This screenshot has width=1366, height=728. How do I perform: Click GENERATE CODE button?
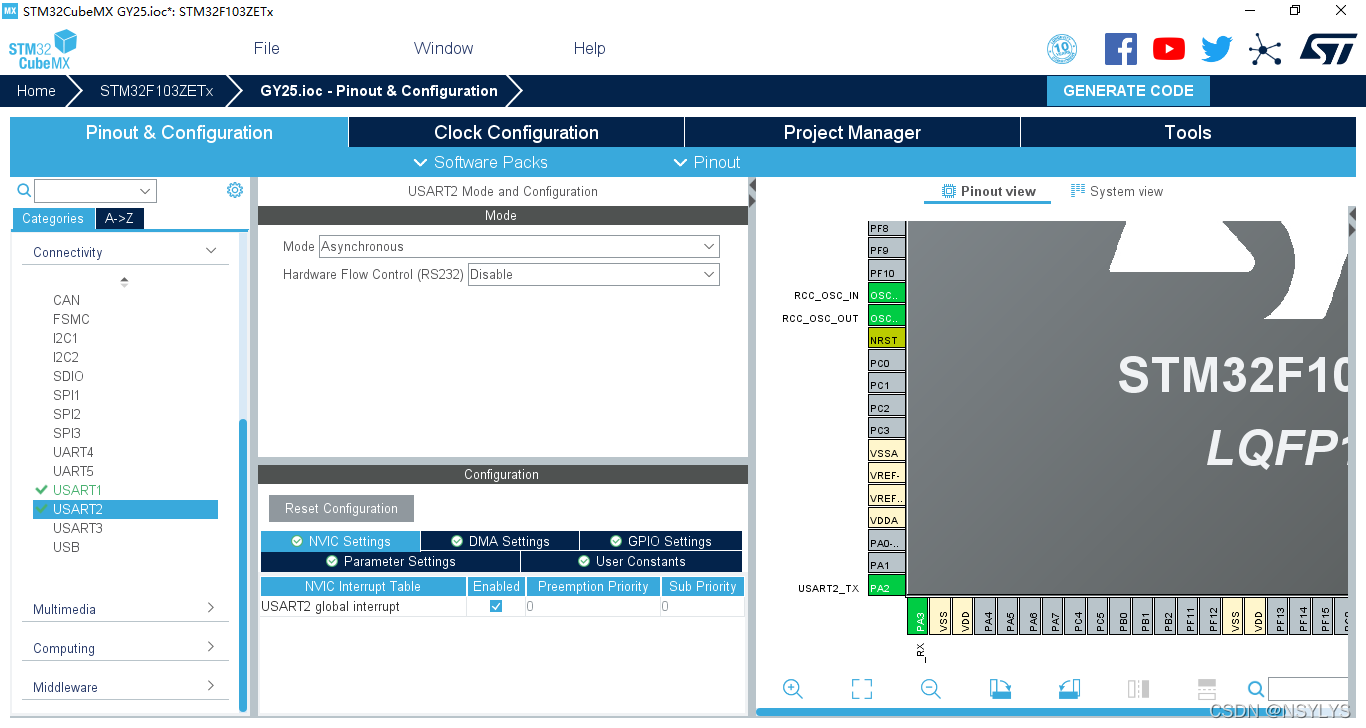1128,91
